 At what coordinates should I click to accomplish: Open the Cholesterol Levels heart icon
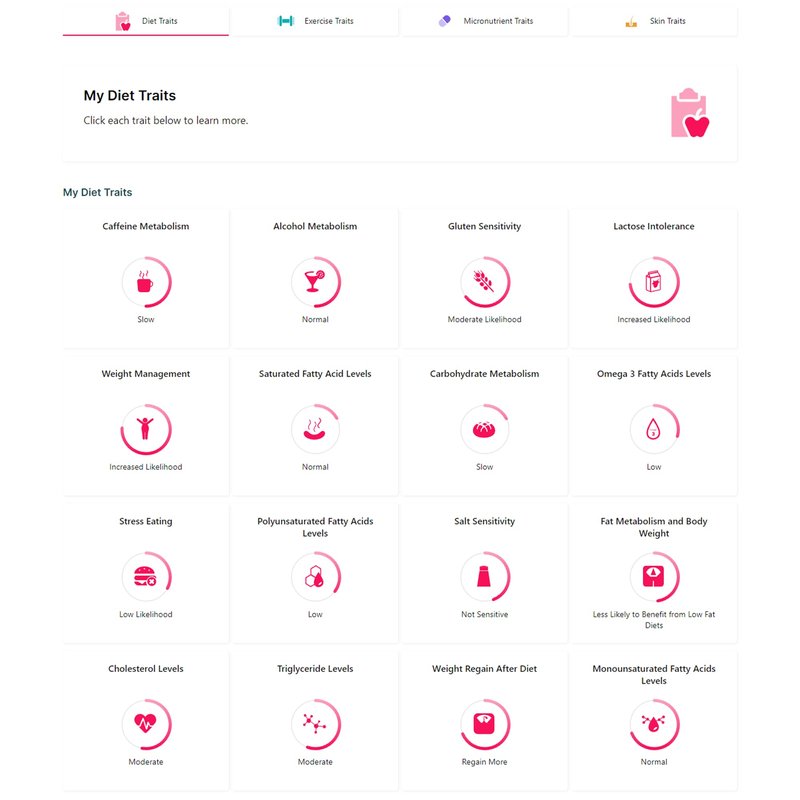[145, 724]
